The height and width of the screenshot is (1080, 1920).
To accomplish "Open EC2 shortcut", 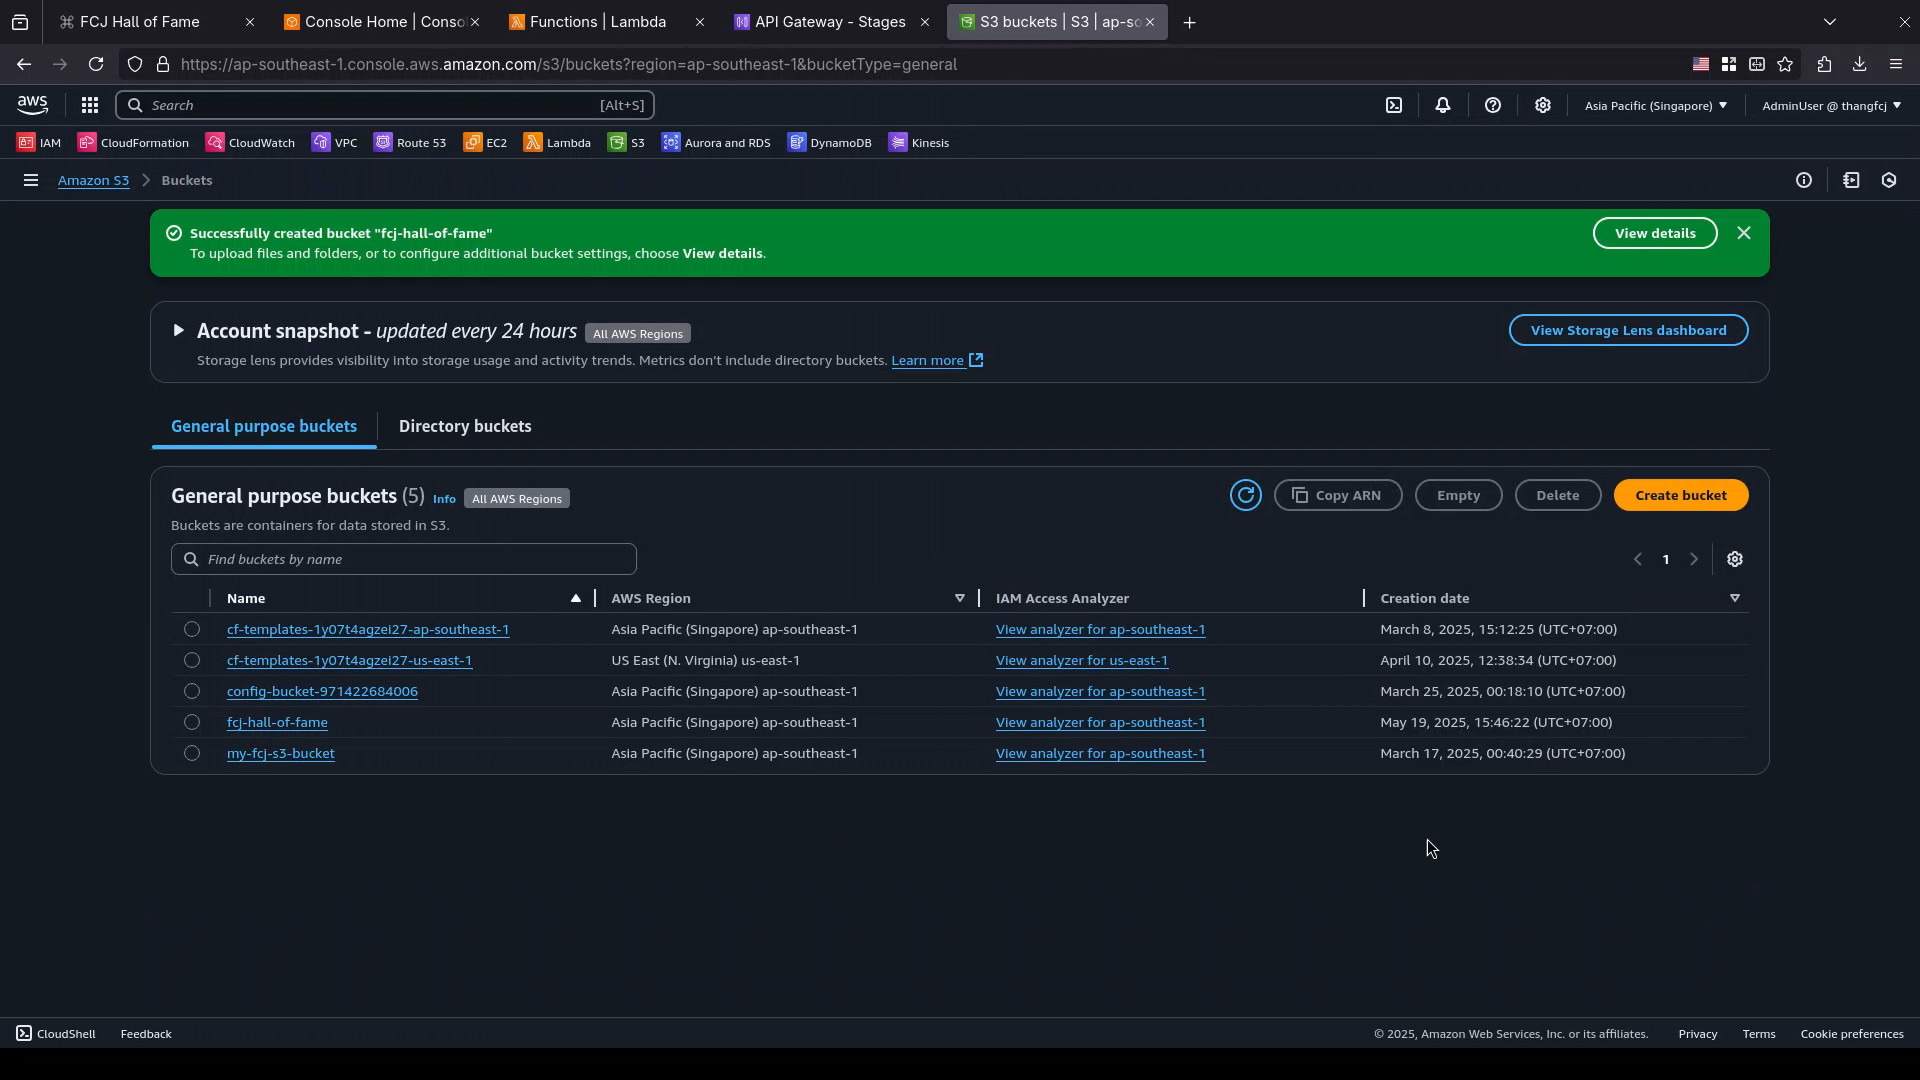I will pos(486,143).
